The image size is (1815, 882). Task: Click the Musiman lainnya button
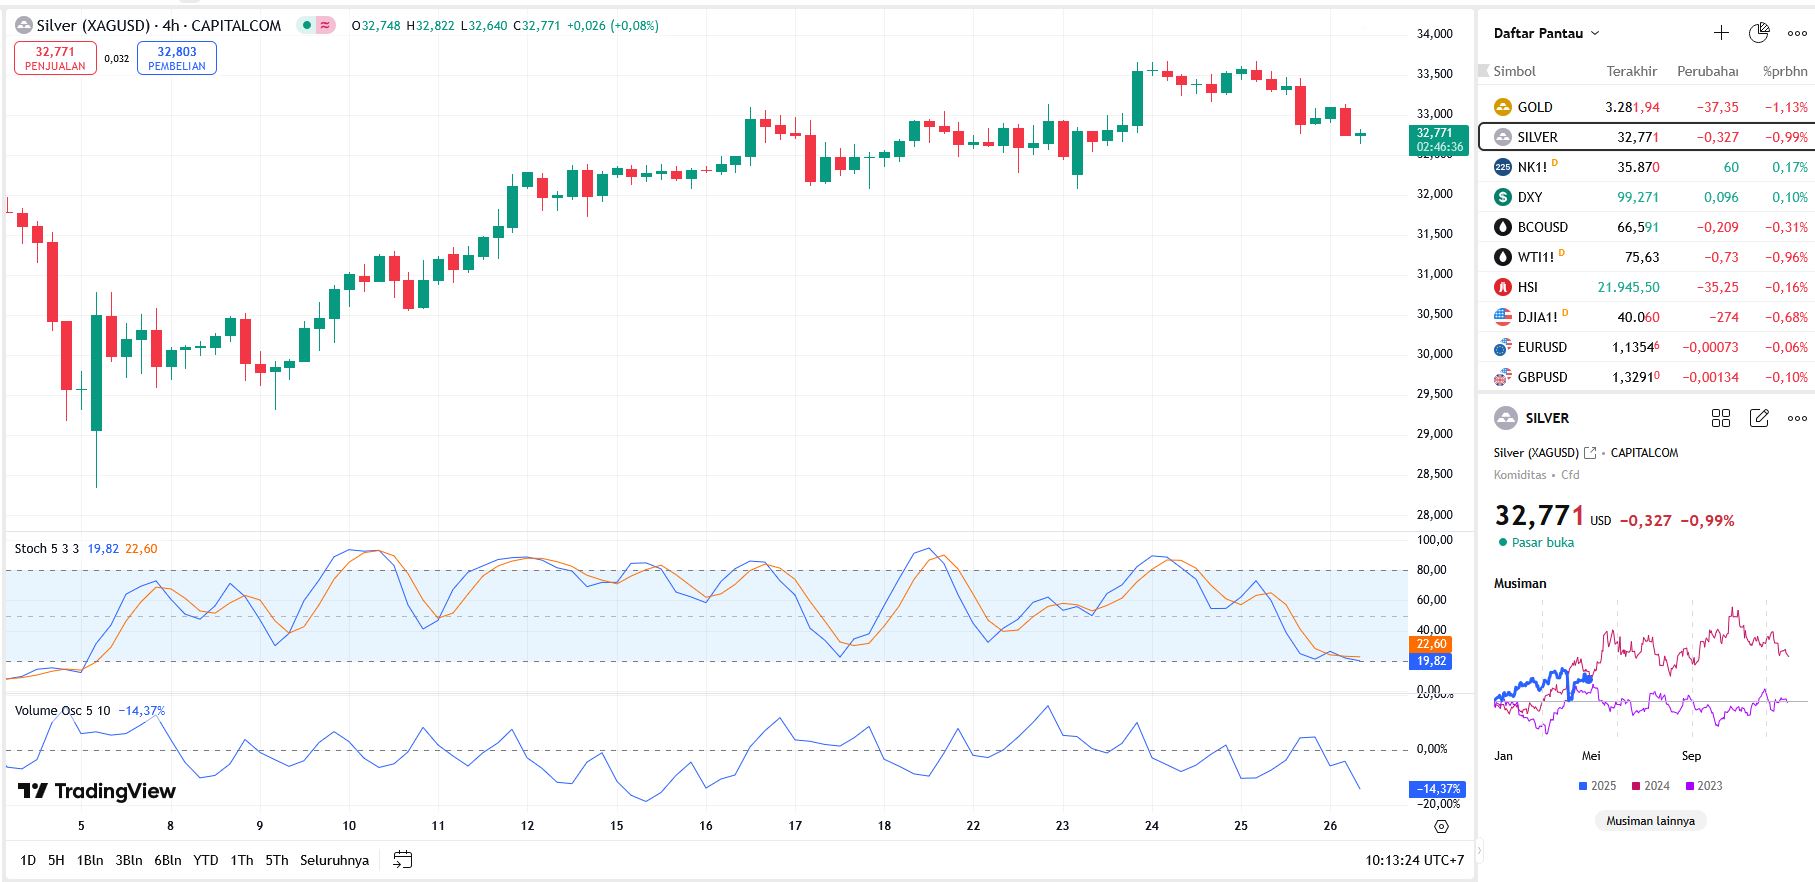1650,821
